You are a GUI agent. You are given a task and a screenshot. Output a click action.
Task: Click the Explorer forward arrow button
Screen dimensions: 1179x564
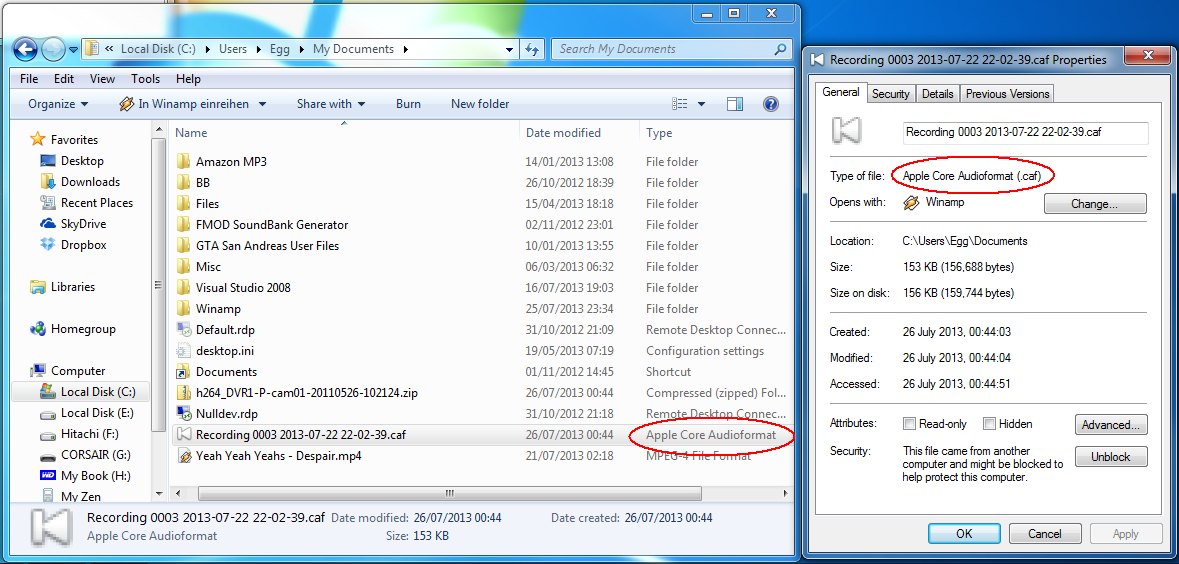pos(53,50)
